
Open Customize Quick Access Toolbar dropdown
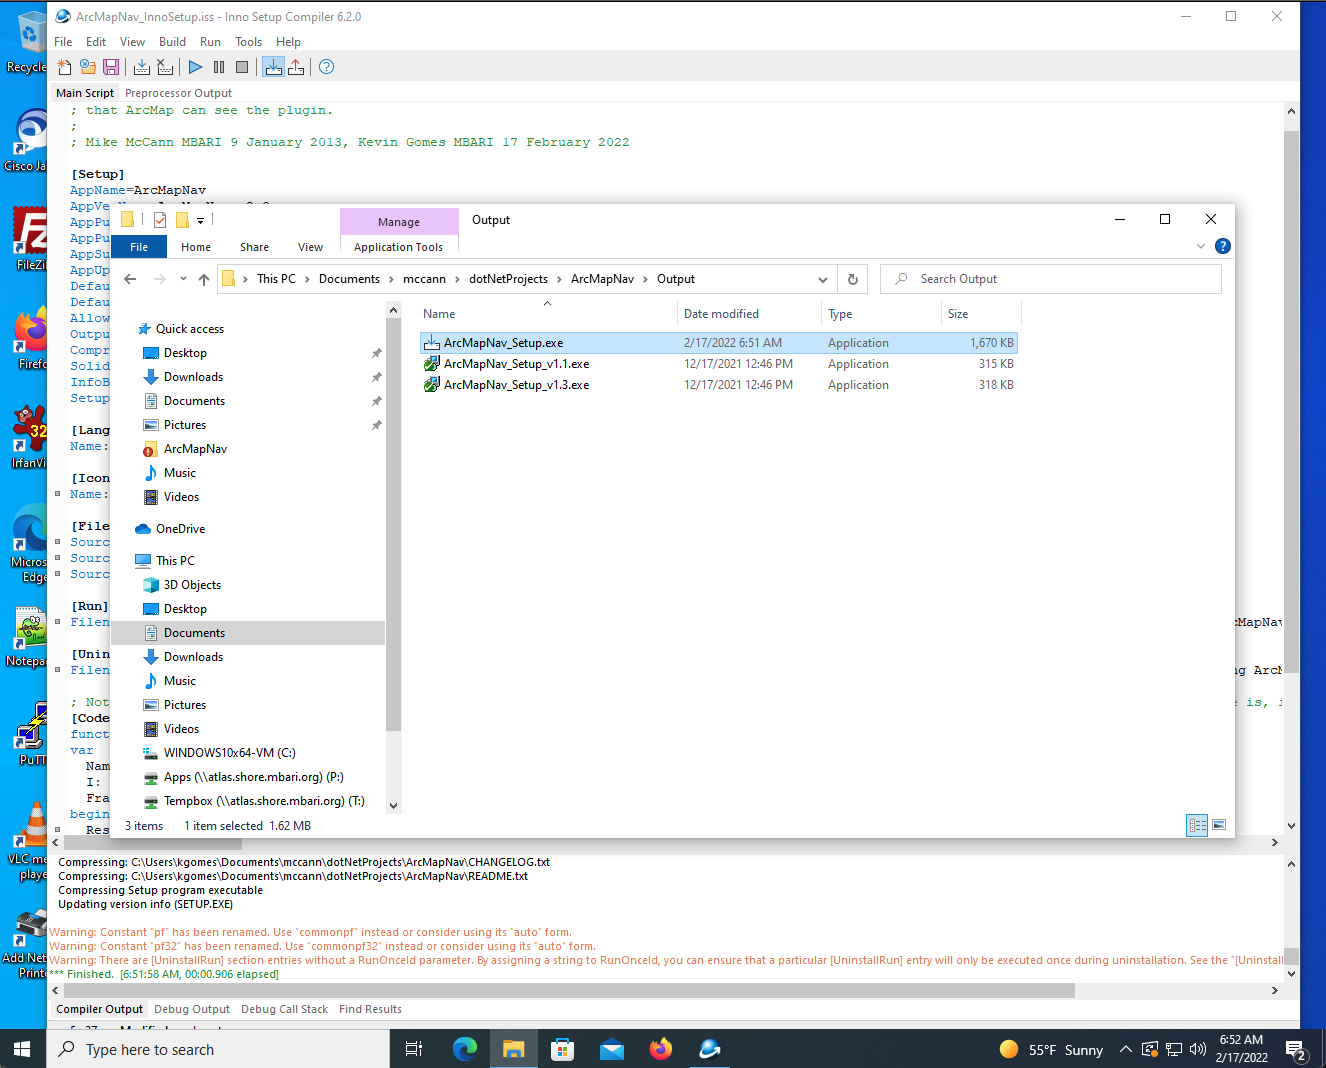200,221
